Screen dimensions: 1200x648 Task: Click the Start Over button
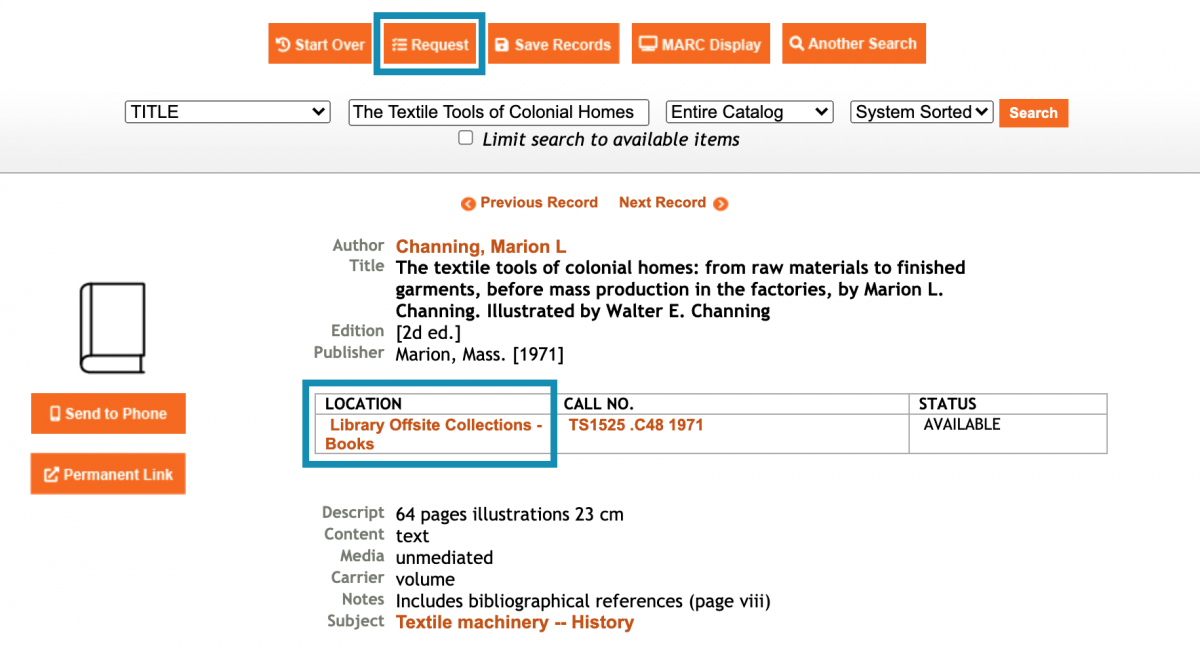[320, 44]
